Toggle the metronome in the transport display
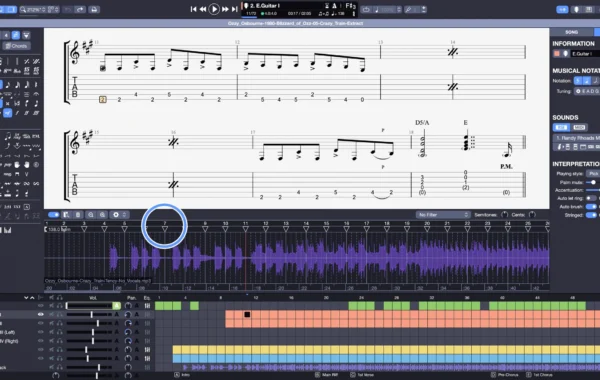Viewport: 600px width, 380px height. [x=334, y=6]
